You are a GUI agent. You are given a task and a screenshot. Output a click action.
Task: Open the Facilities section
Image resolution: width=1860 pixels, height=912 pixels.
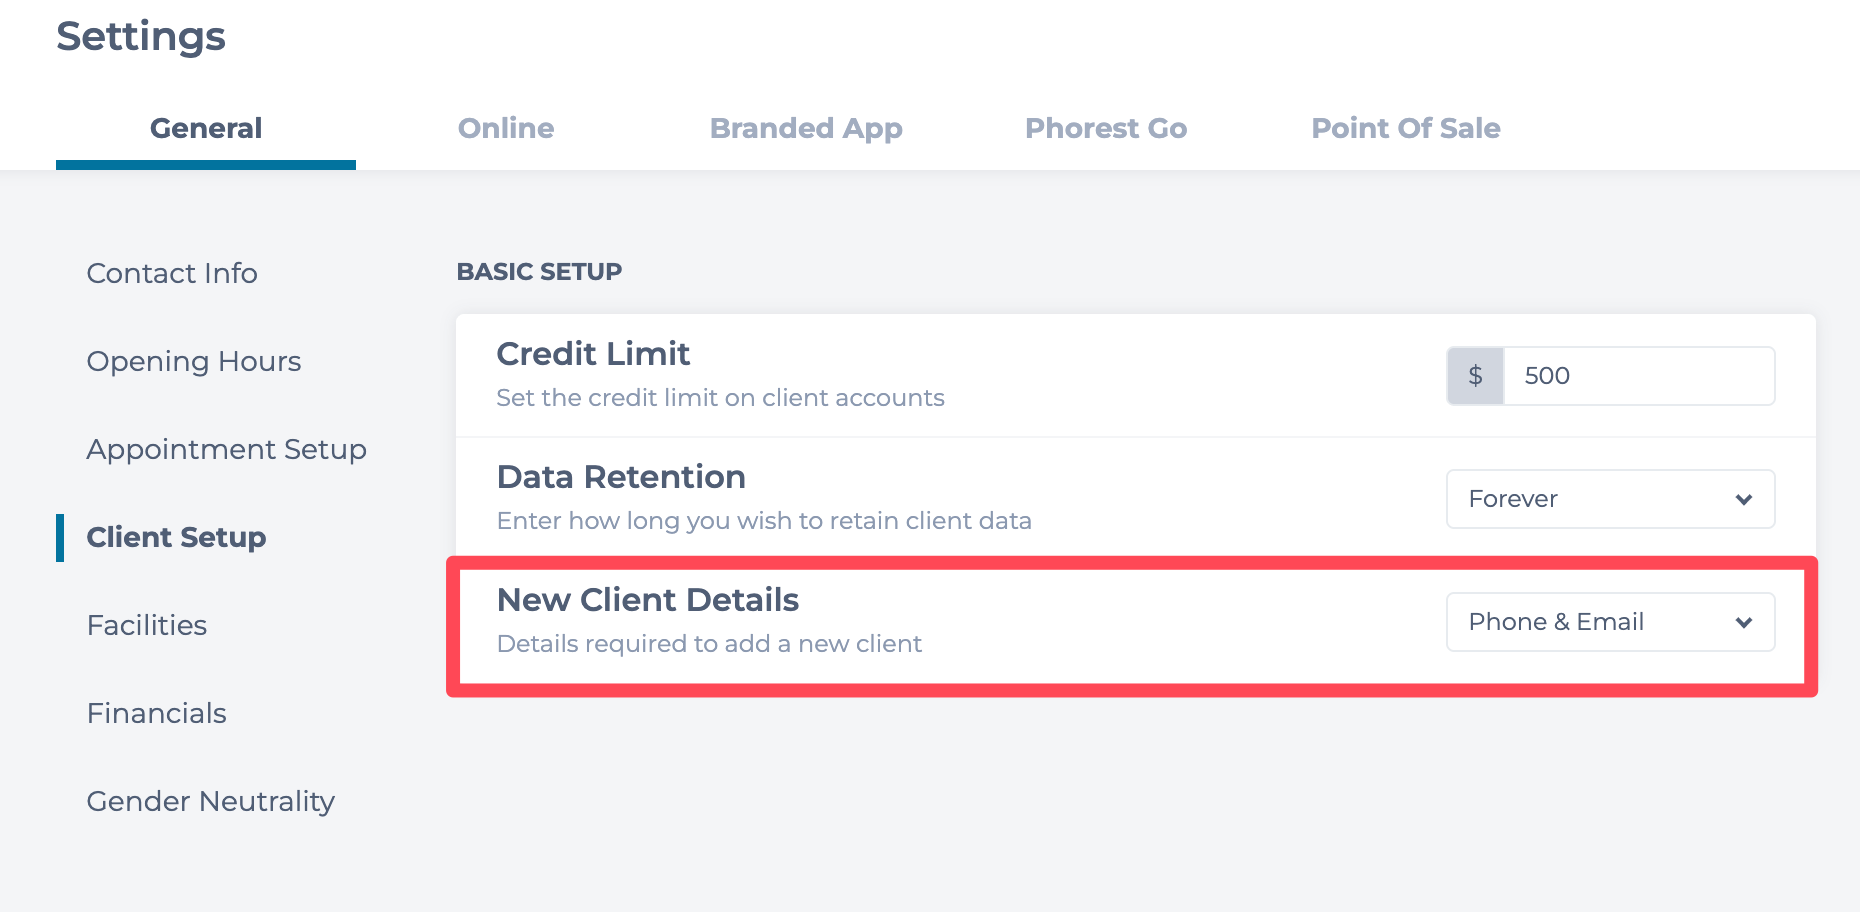click(x=147, y=625)
